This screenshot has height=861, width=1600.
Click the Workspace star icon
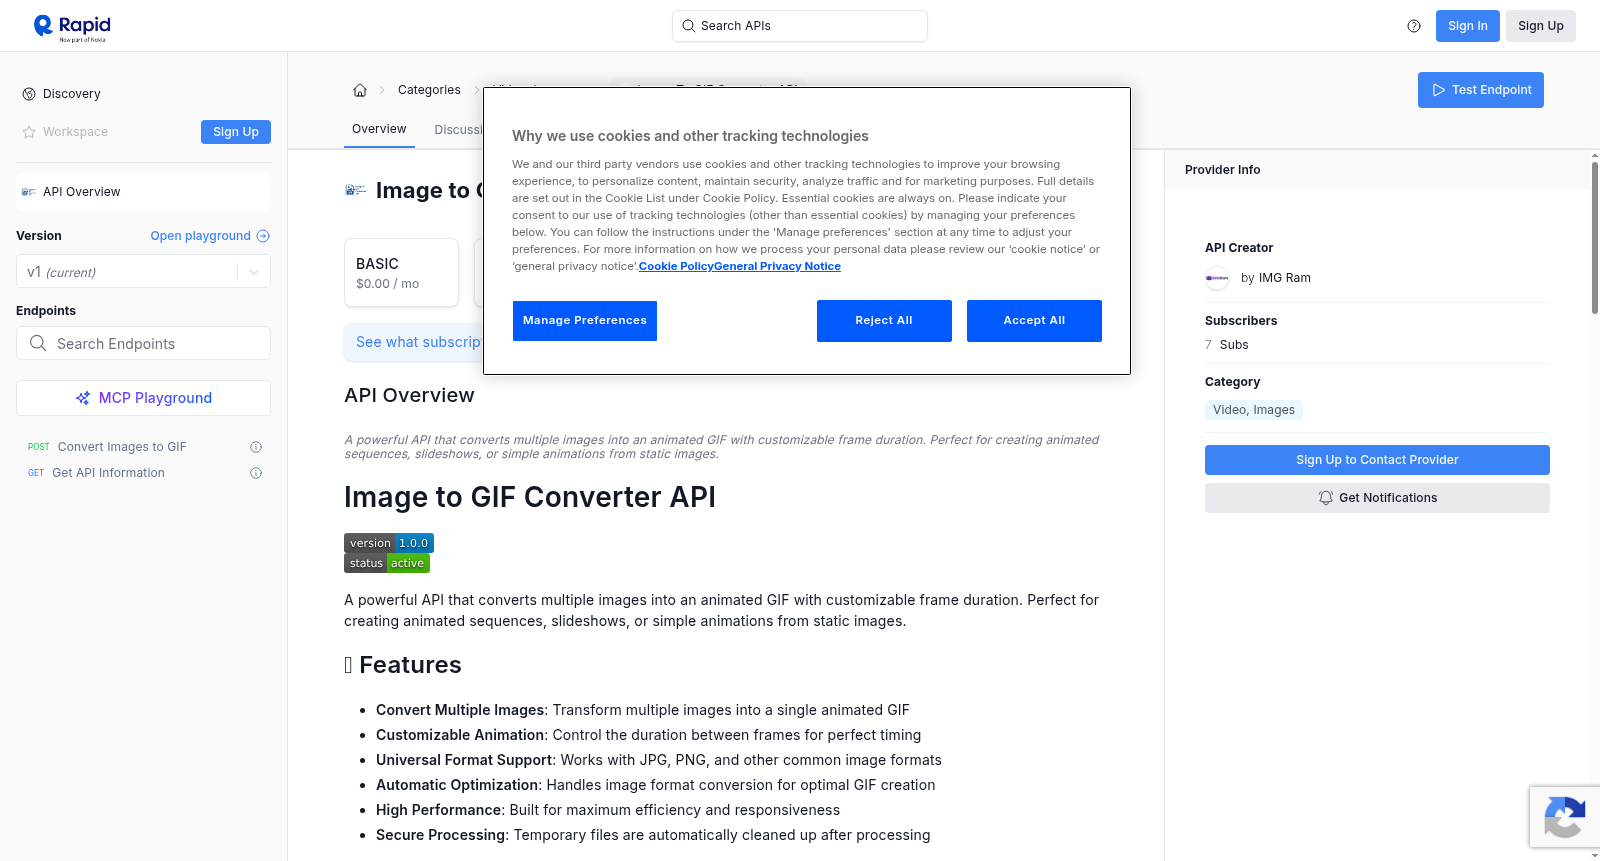click(29, 132)
